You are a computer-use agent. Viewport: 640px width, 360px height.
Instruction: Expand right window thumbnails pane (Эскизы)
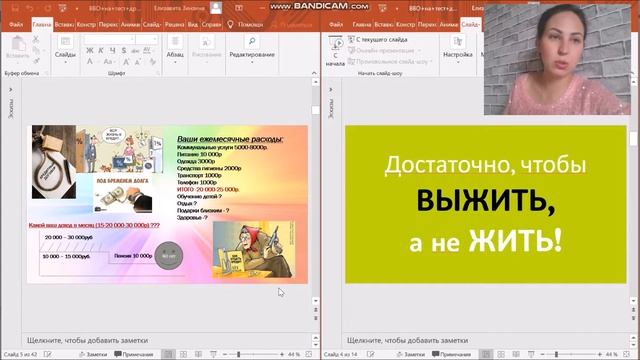point(331,89)
